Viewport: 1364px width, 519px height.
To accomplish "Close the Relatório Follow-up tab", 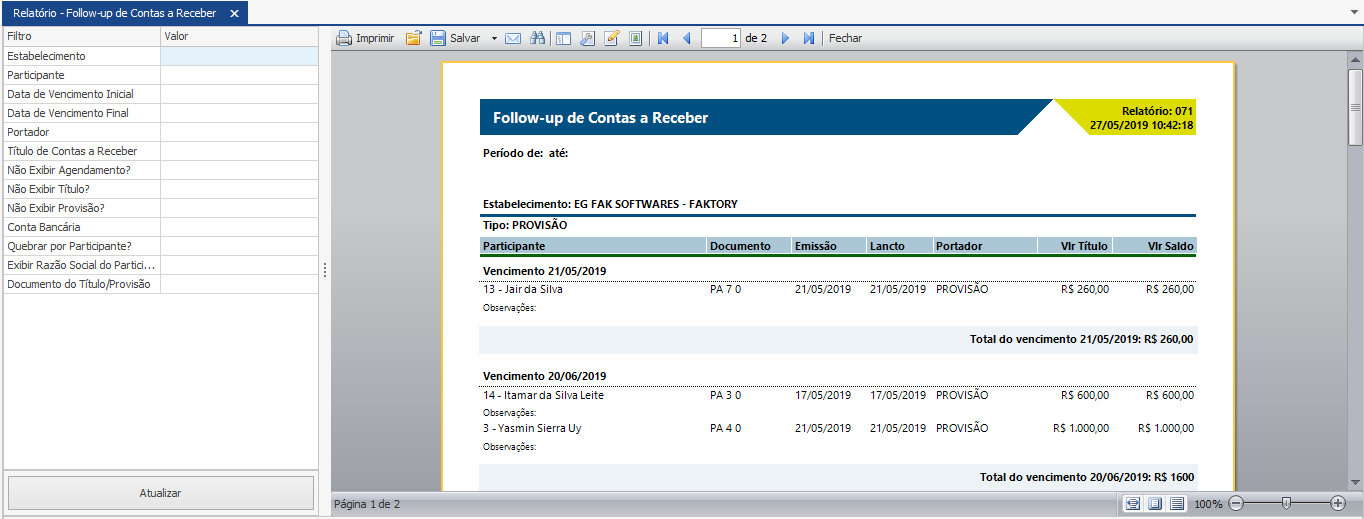I will [x=234, y=13].
